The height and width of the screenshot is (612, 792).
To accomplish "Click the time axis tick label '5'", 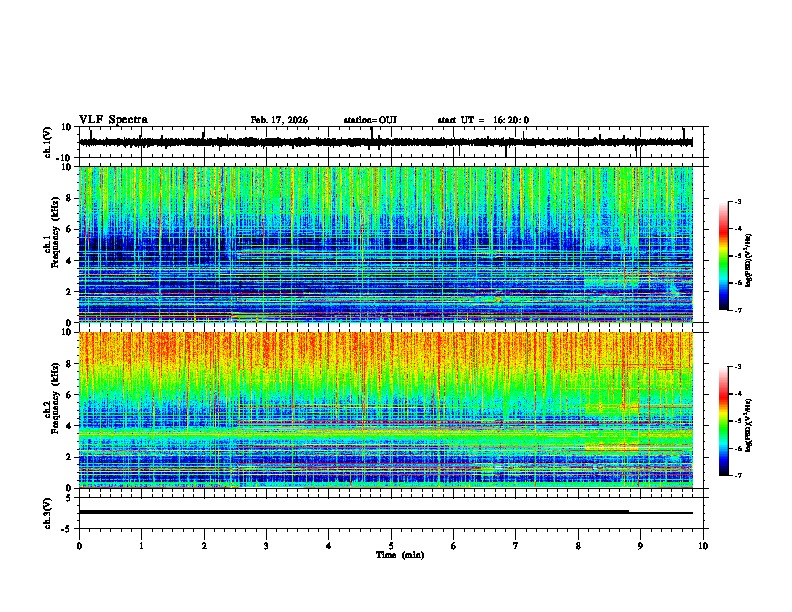I will point(391,546).
